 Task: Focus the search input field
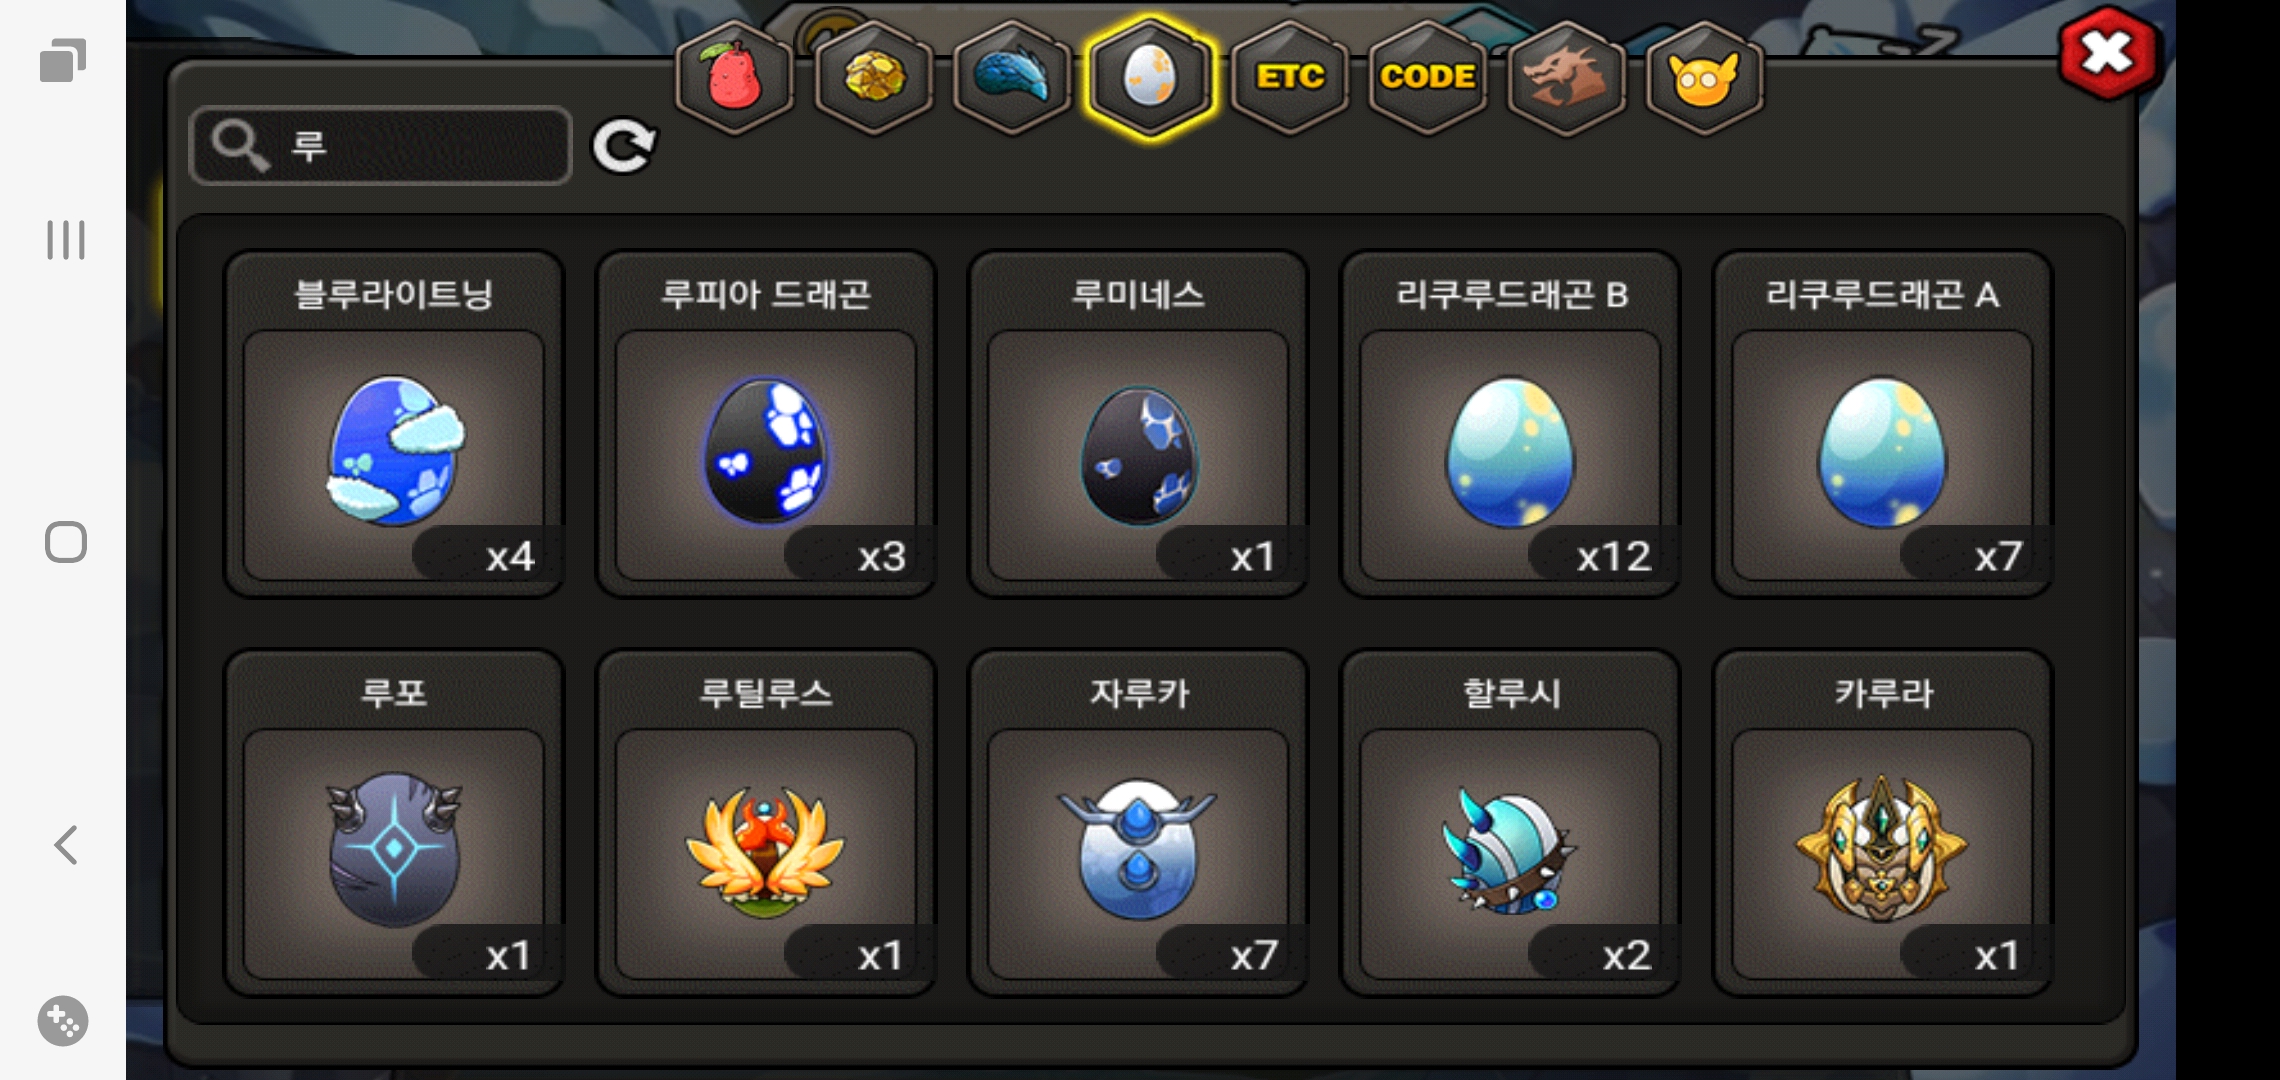coord(381,146)
